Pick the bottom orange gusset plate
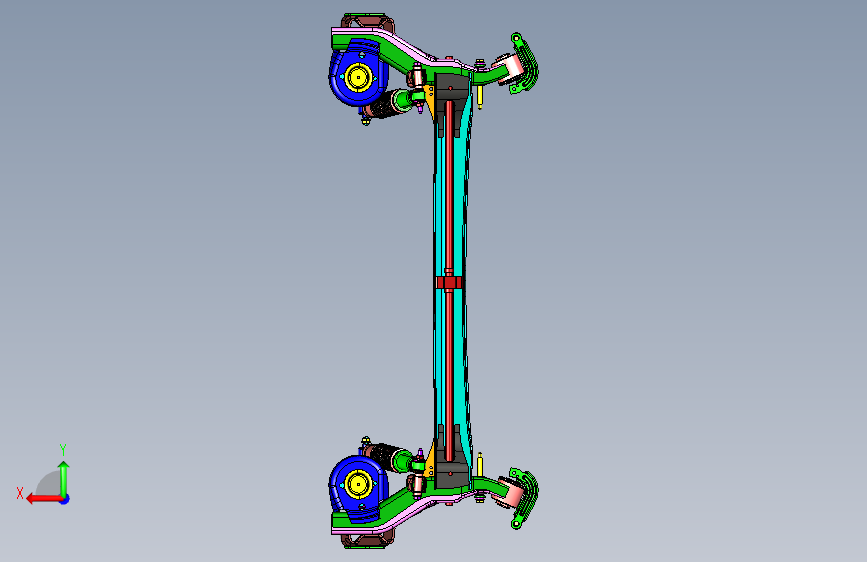Screen dimensions: 867x562 430,462
